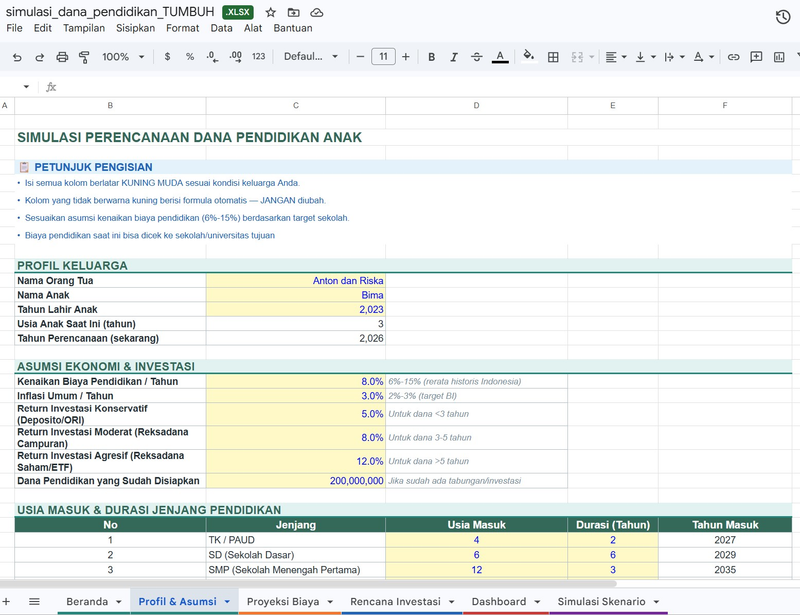Decrease decimal places
The height and width of the screenshot is (615, 800).
coord(212,57)
